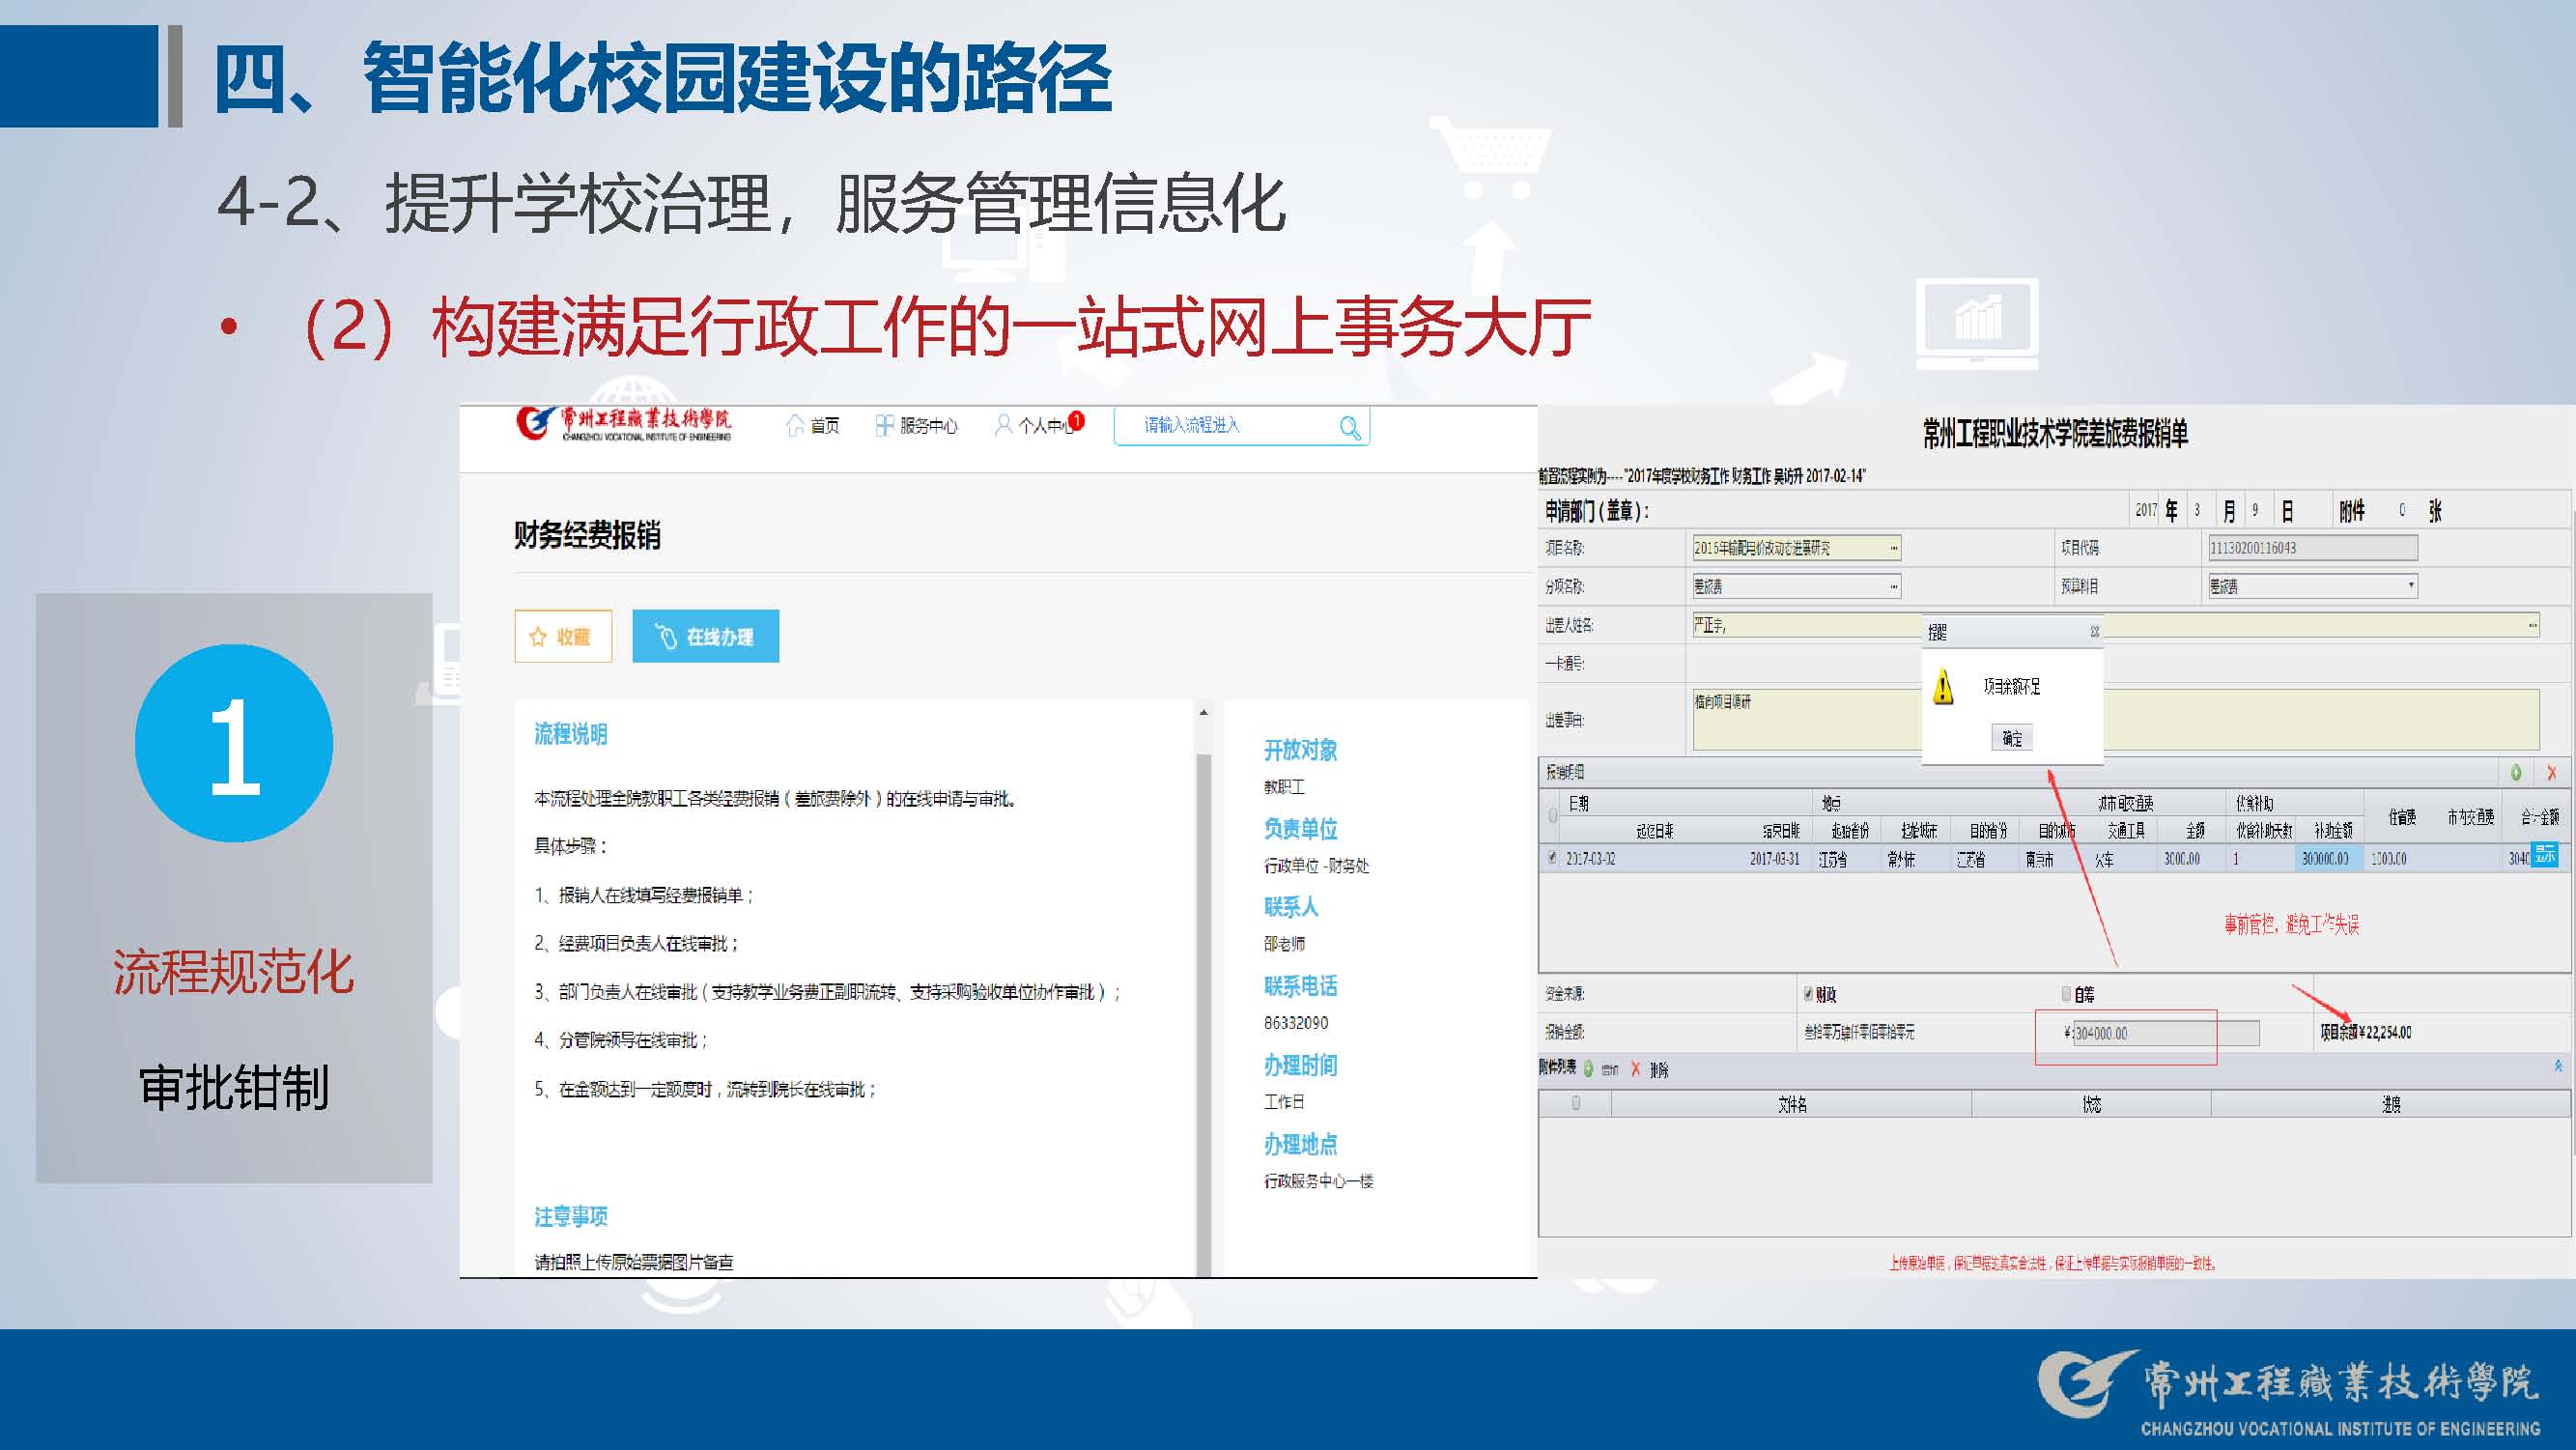Click red X 删除 attachment icon

click(1636, 1069)
